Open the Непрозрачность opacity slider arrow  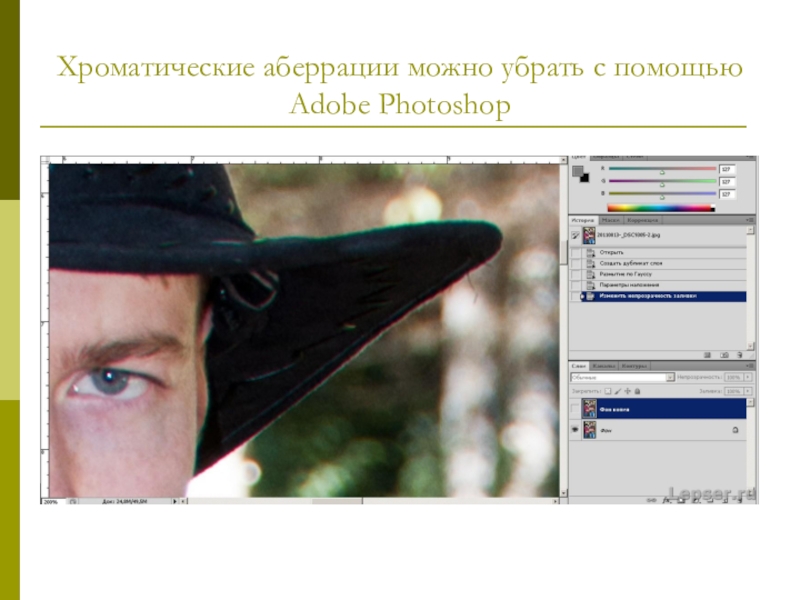(746, 378)
